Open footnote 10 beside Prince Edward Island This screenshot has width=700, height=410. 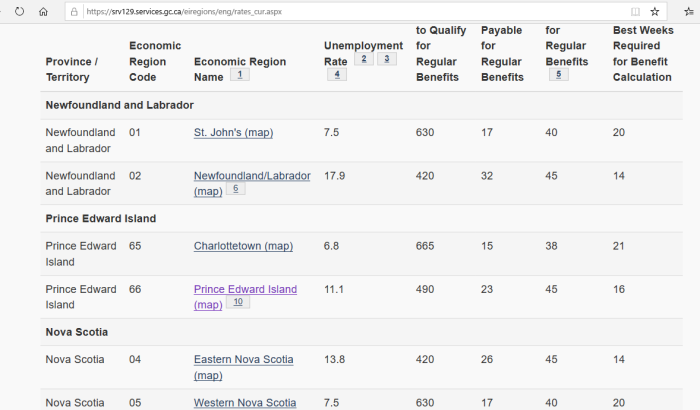coord(238,302)
